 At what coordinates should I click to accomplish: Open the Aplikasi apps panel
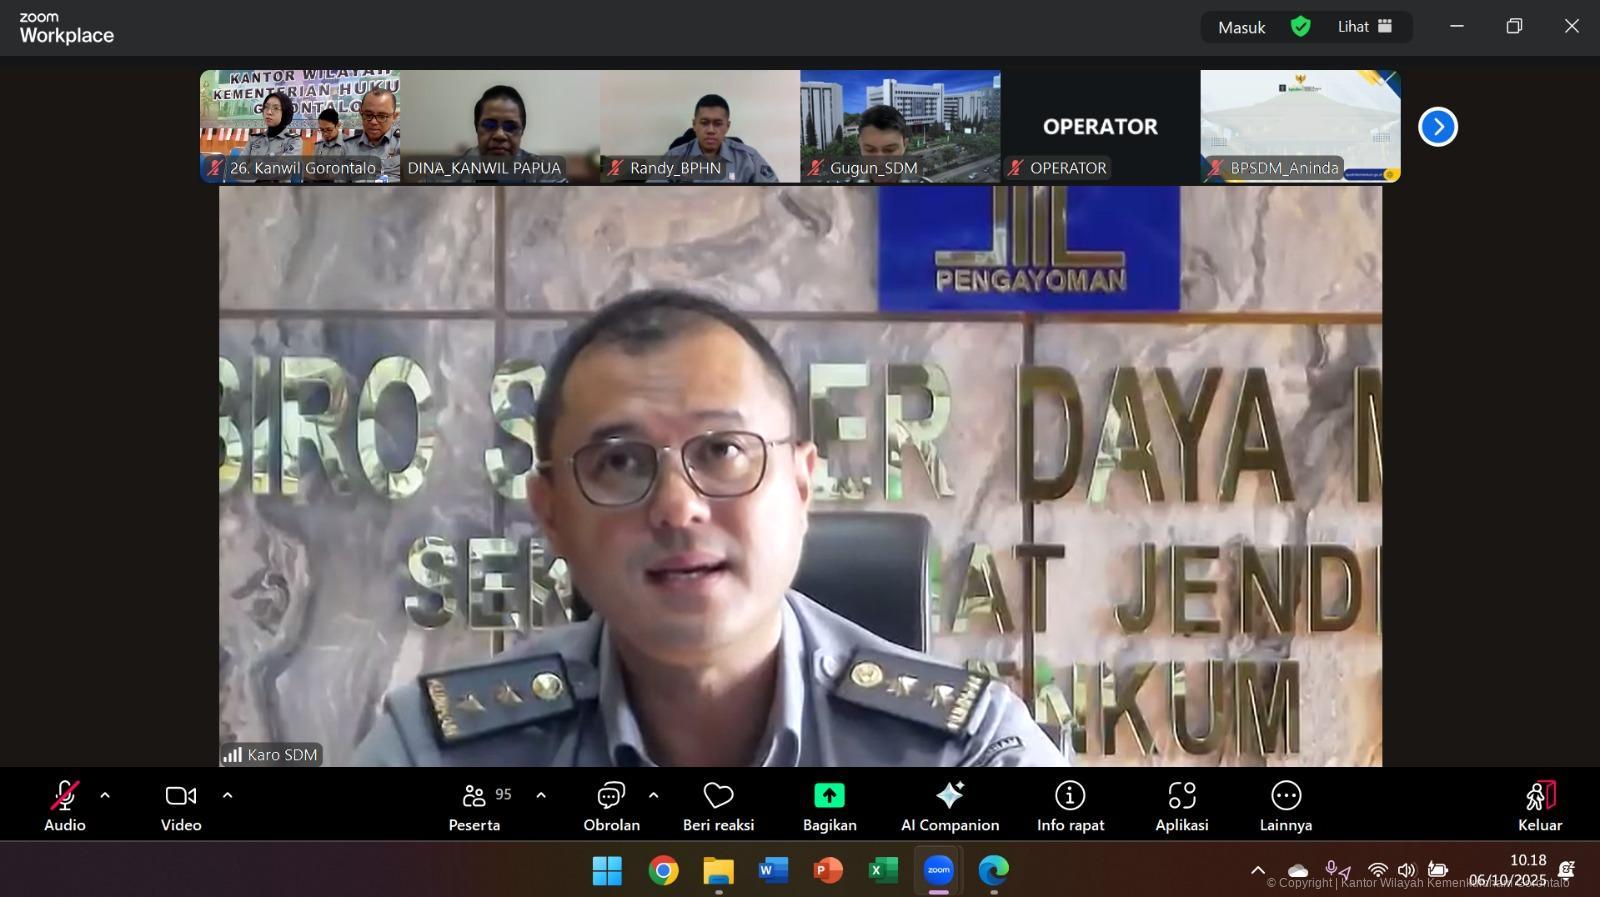pos(1181,805)
